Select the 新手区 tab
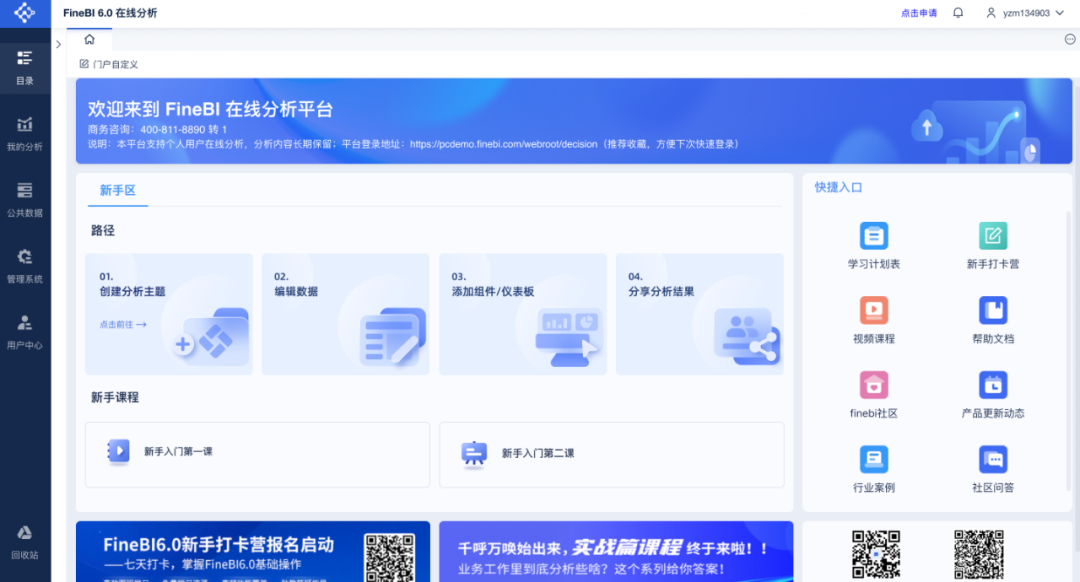1080x582 pixels. click(118, 191)
